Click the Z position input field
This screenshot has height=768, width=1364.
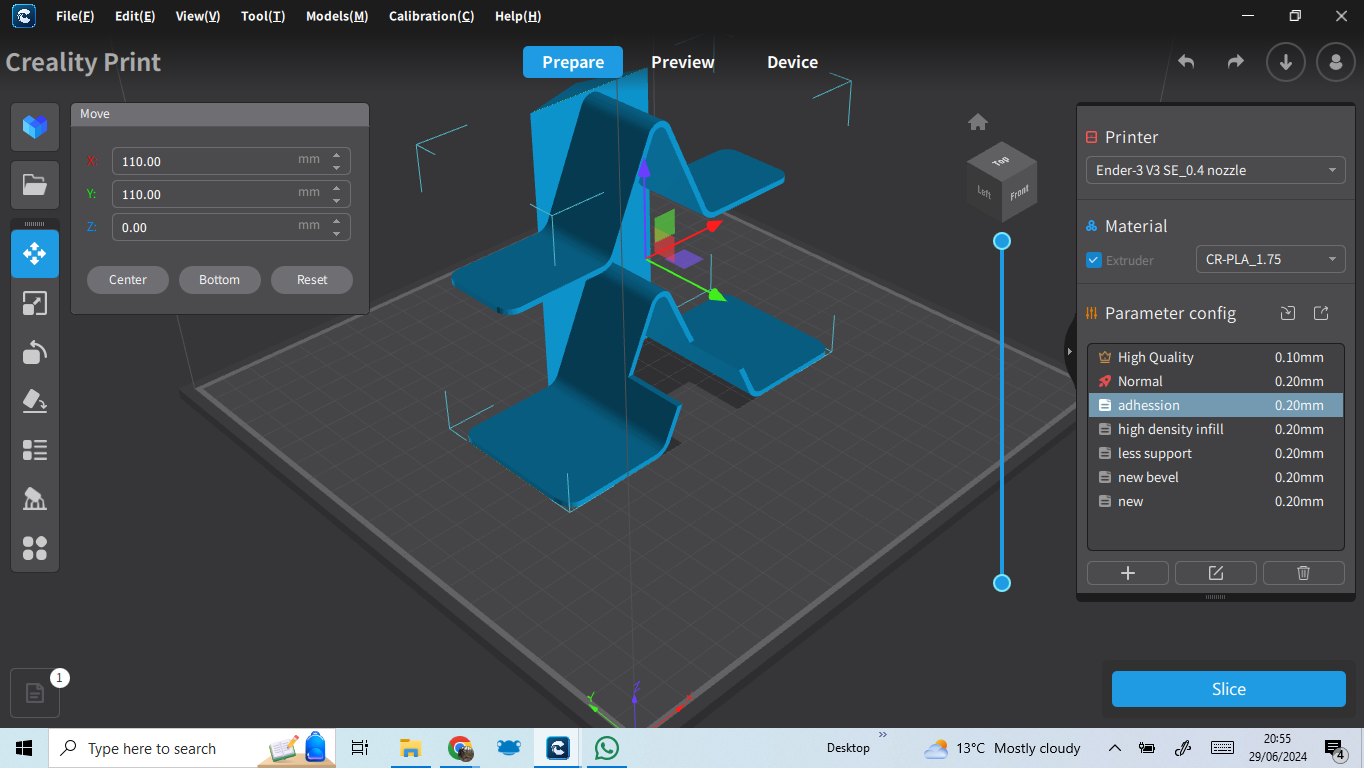231,227
